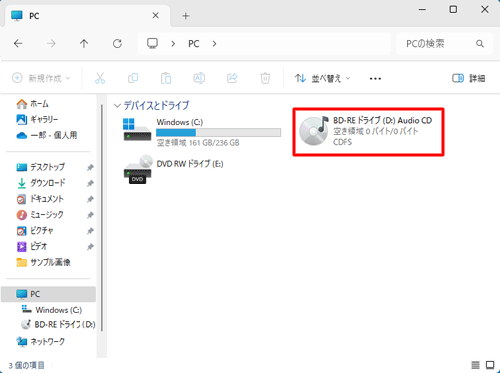Open ダウンロード in quick access
This screenshot has width=500, height=373.
click(x=41, y=183)
